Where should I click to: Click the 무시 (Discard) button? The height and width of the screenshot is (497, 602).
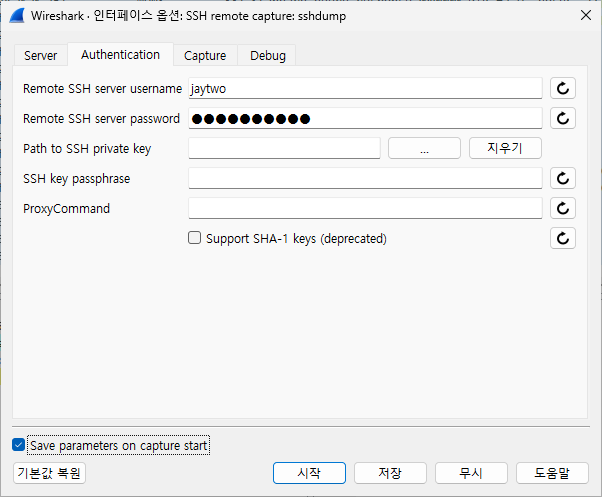pos(471,473)
